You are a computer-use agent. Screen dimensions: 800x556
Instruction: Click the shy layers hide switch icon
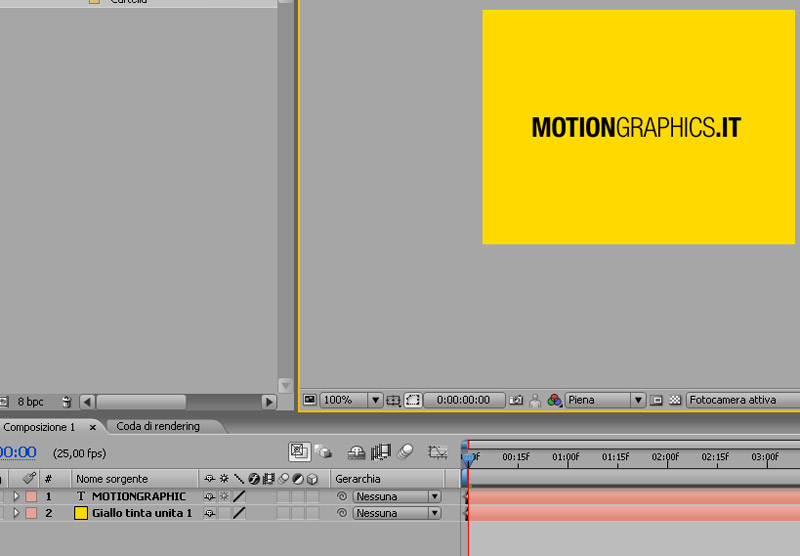pos(357,452)
